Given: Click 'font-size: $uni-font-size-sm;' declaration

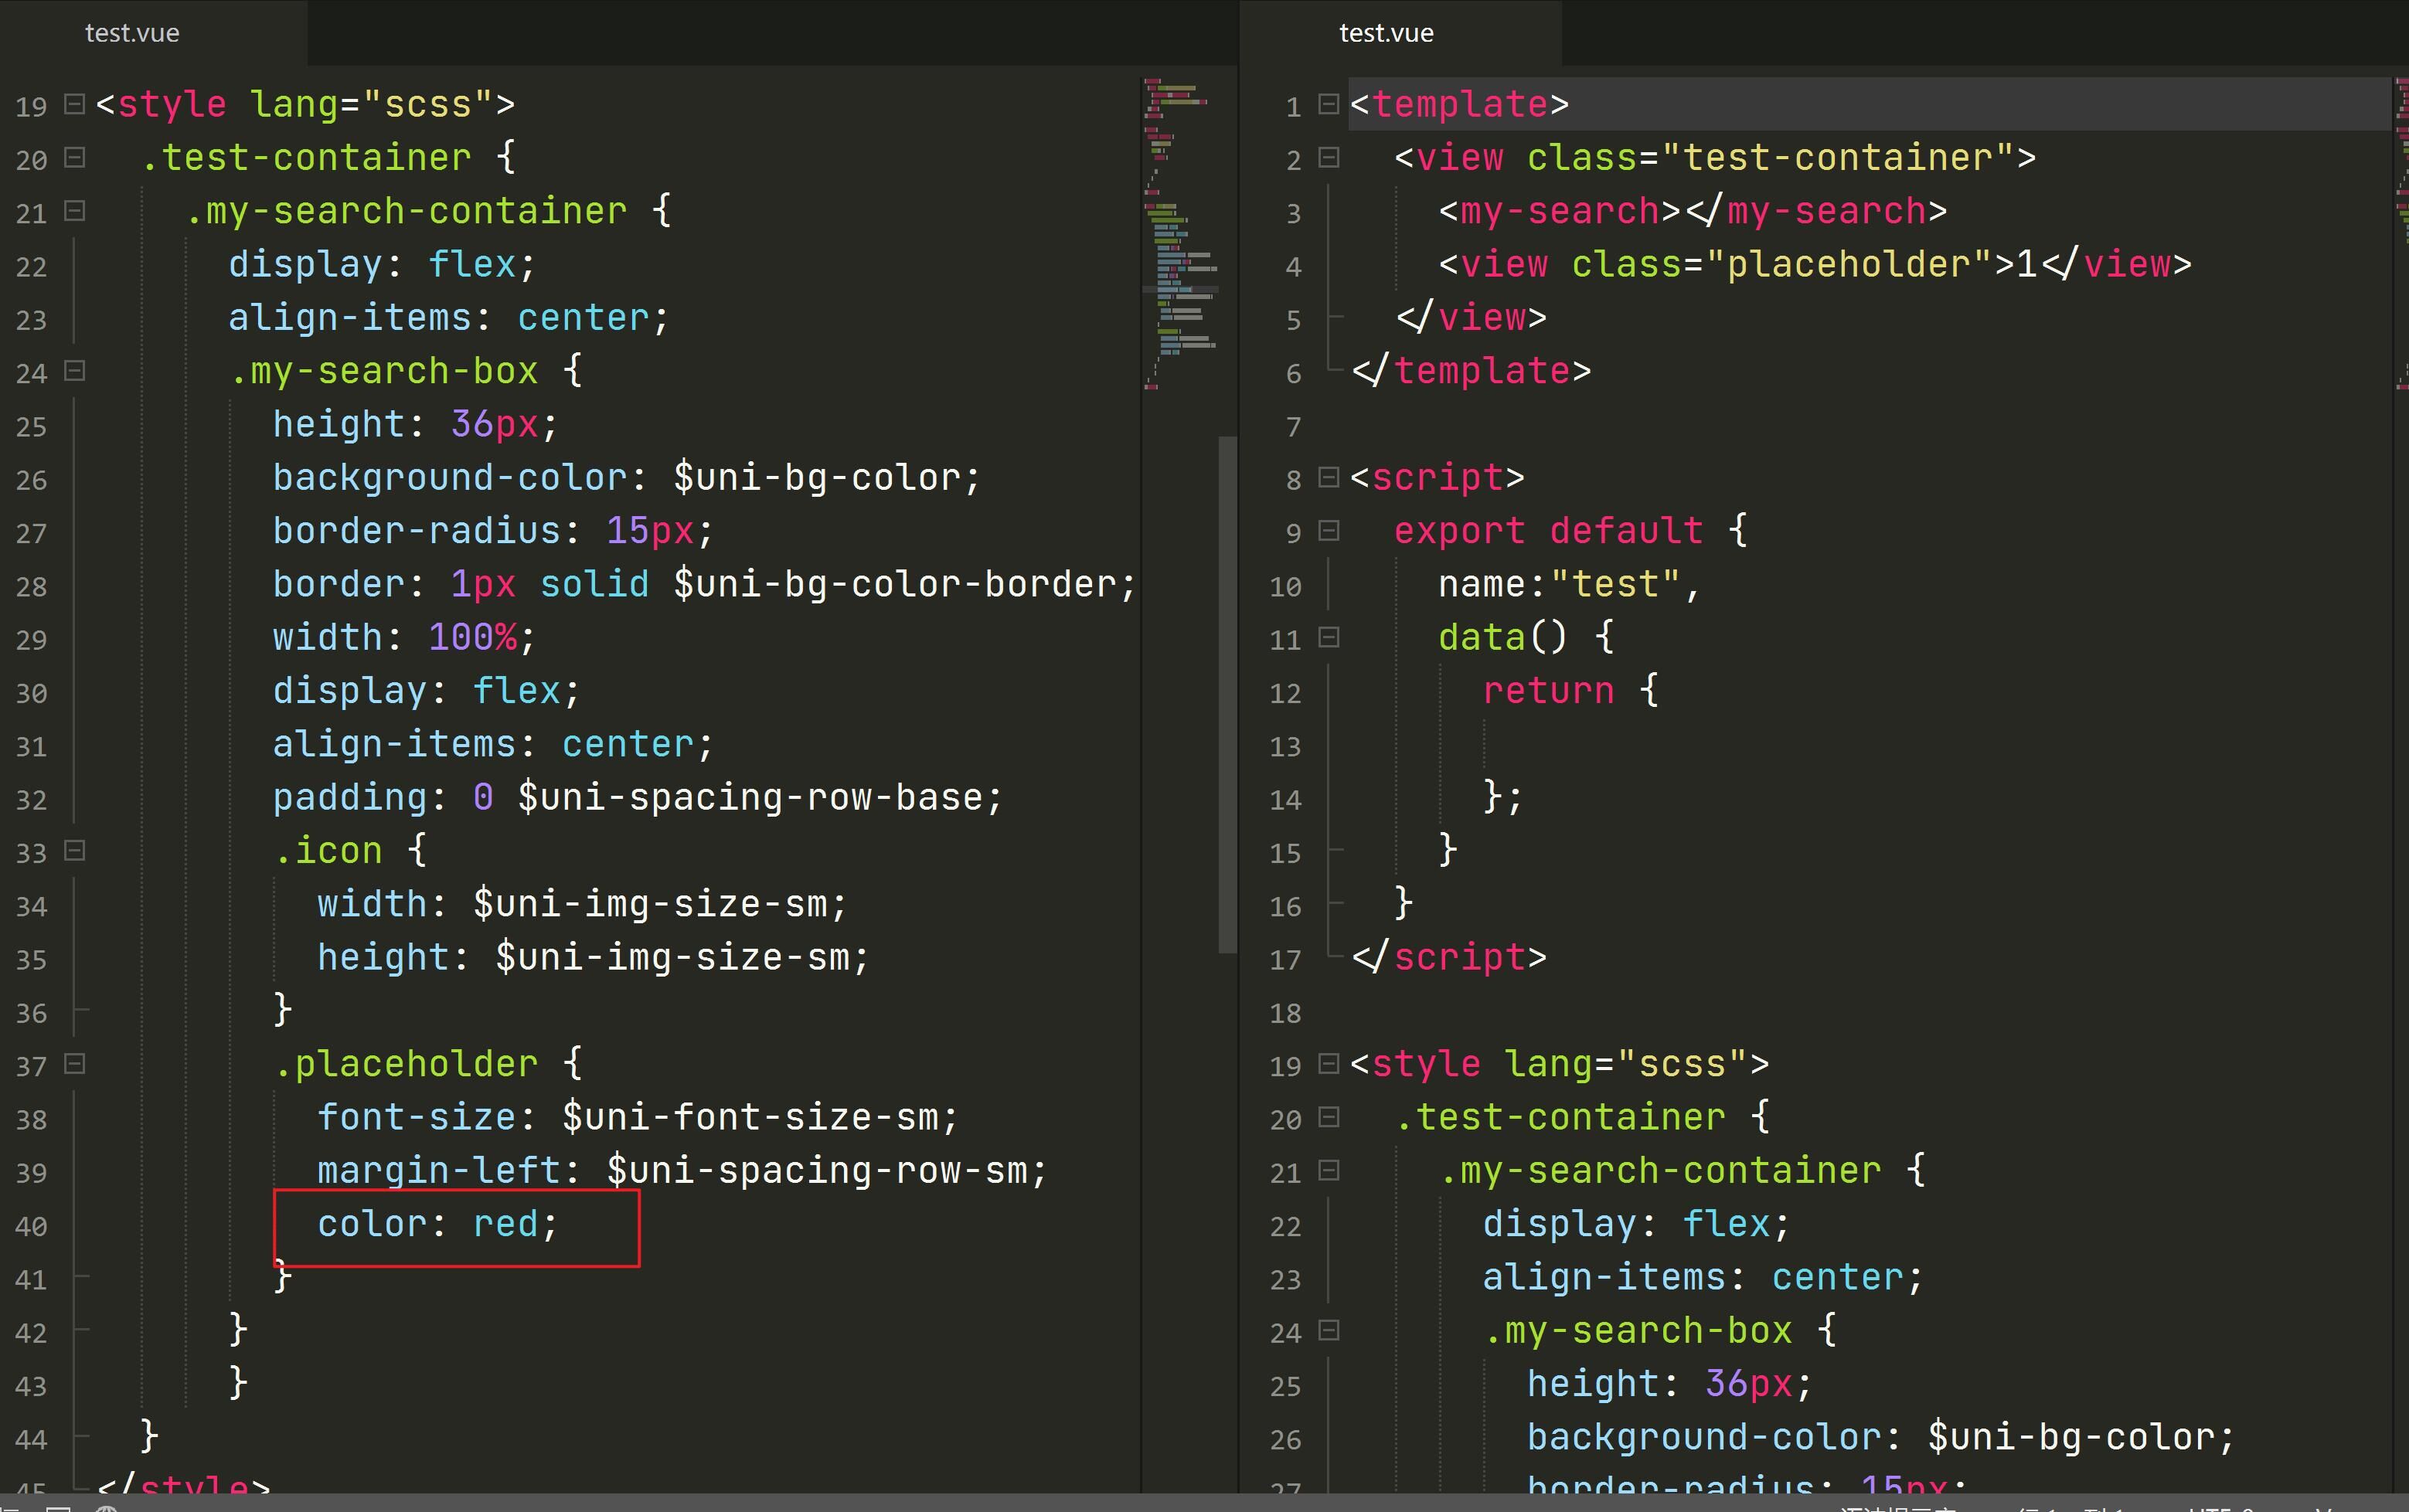Looking at the screenshot, I should click(637, 1118).
